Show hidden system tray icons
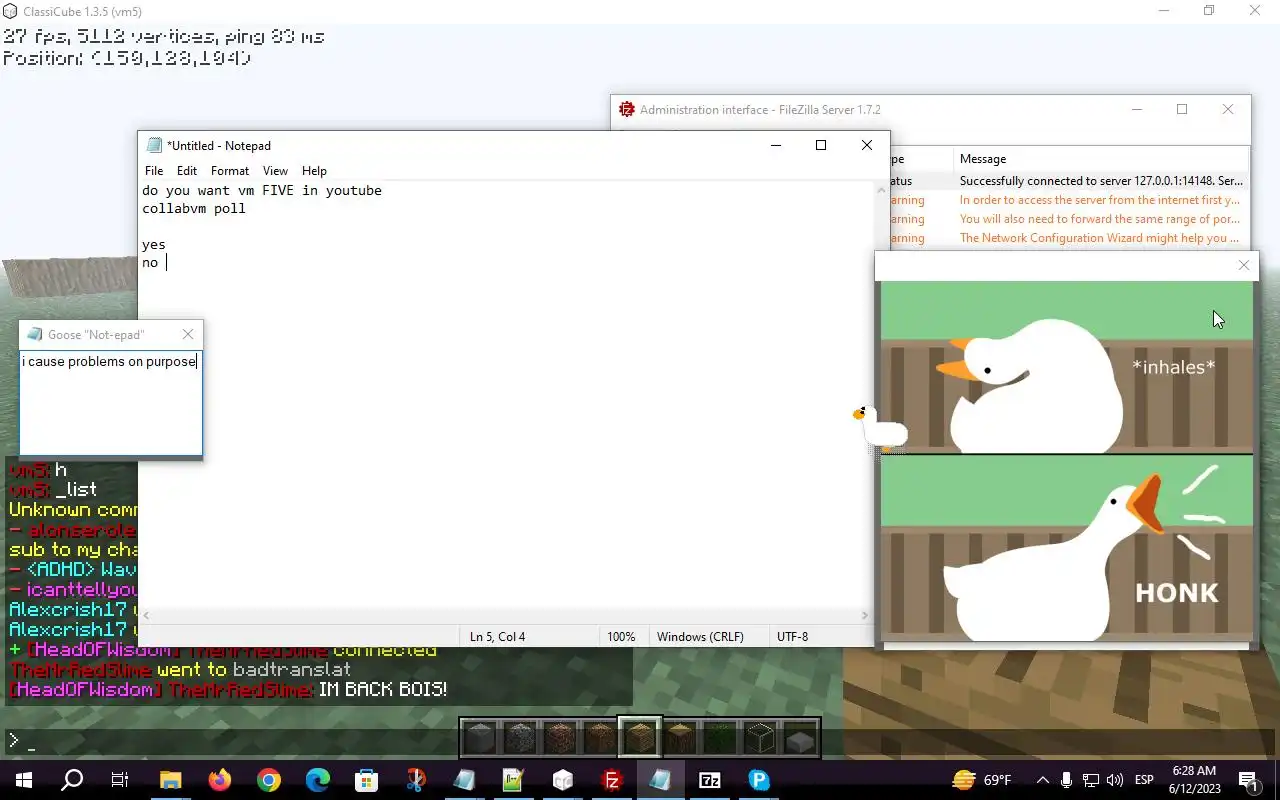 [x=1043, y=780]
